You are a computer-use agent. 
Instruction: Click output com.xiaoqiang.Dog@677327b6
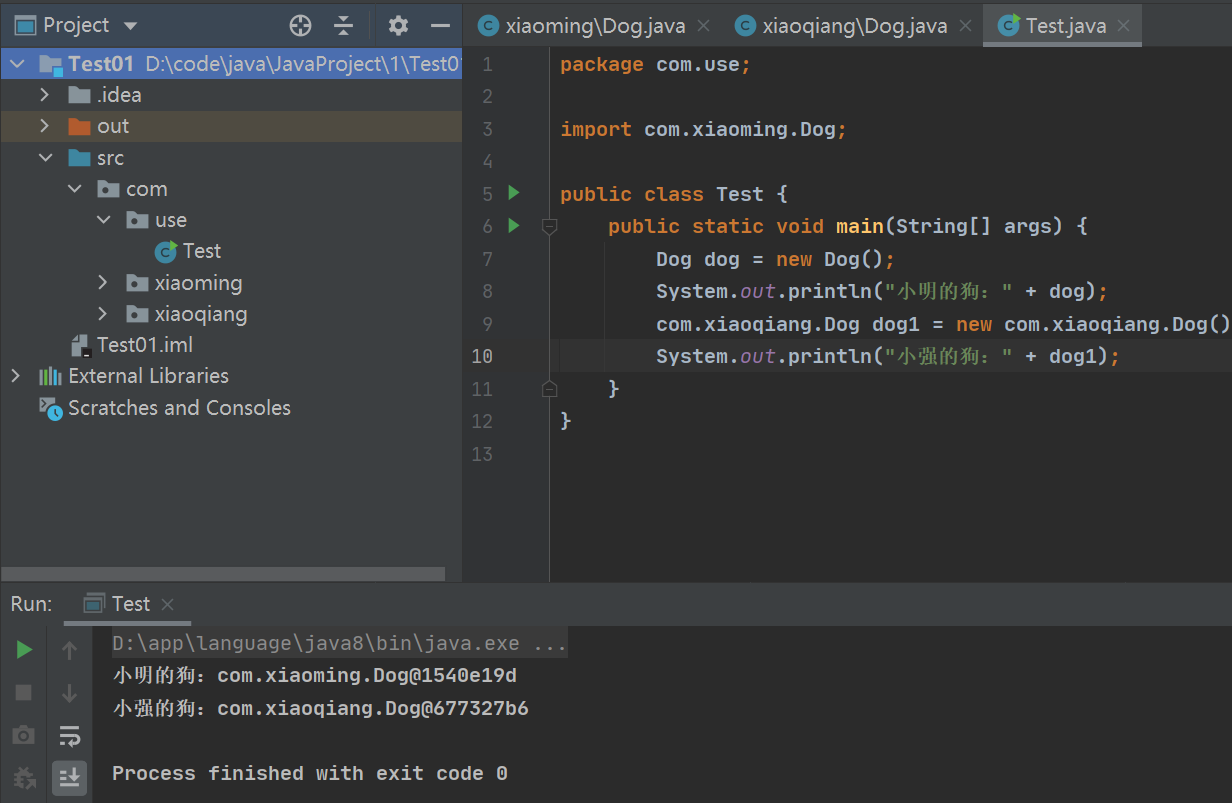(x=373, y=709)
